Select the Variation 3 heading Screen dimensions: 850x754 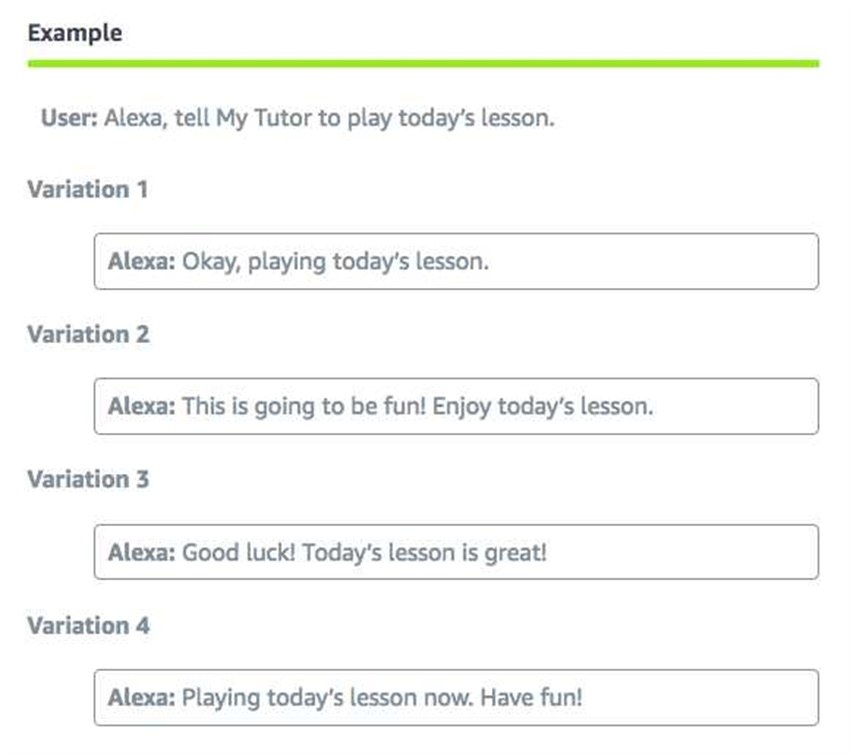pos(88,480)
